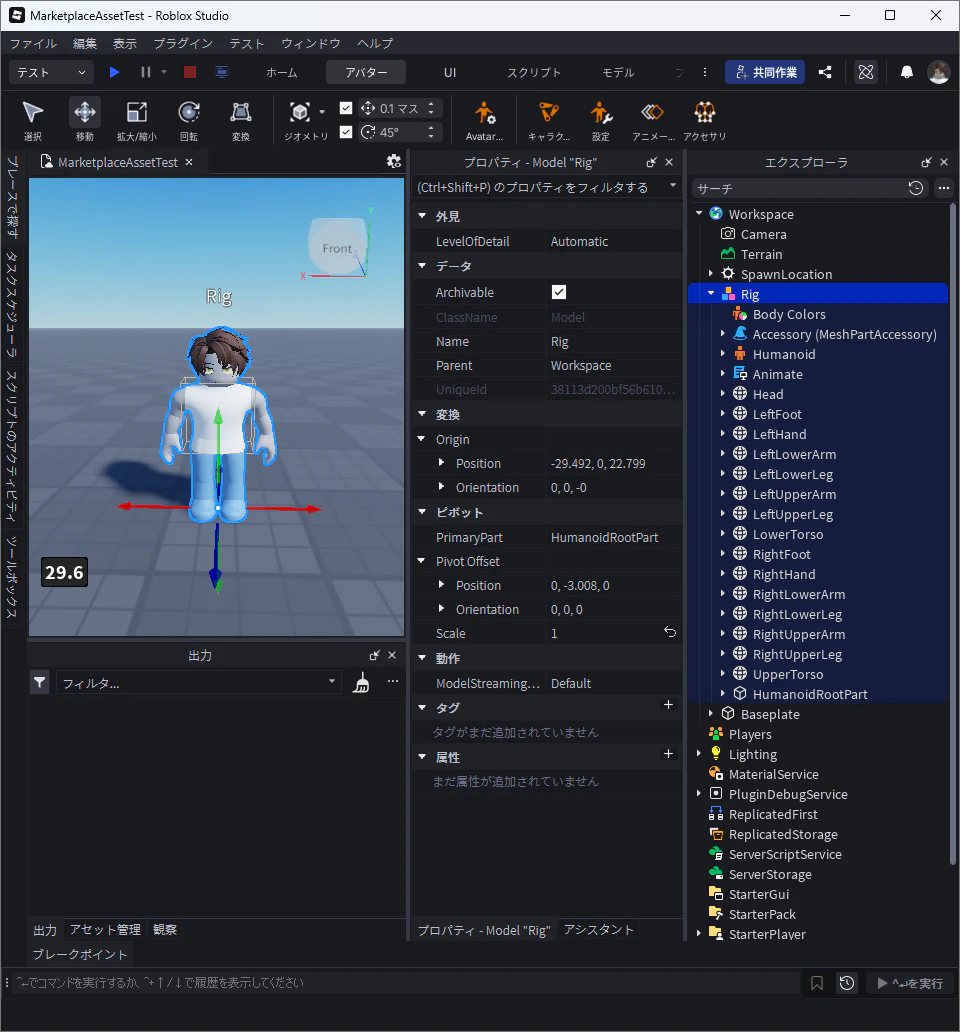Toggle the Archivable checkbox

[x=559, y=292]
